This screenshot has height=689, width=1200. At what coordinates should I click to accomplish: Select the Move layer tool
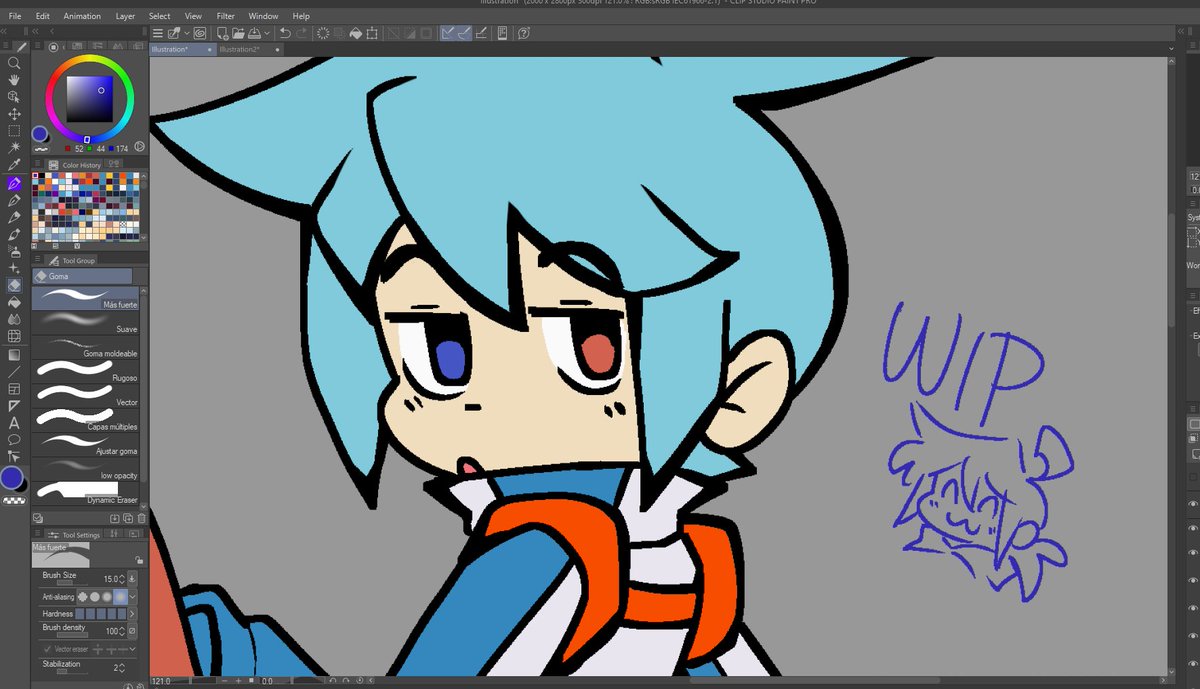(14, 114)
